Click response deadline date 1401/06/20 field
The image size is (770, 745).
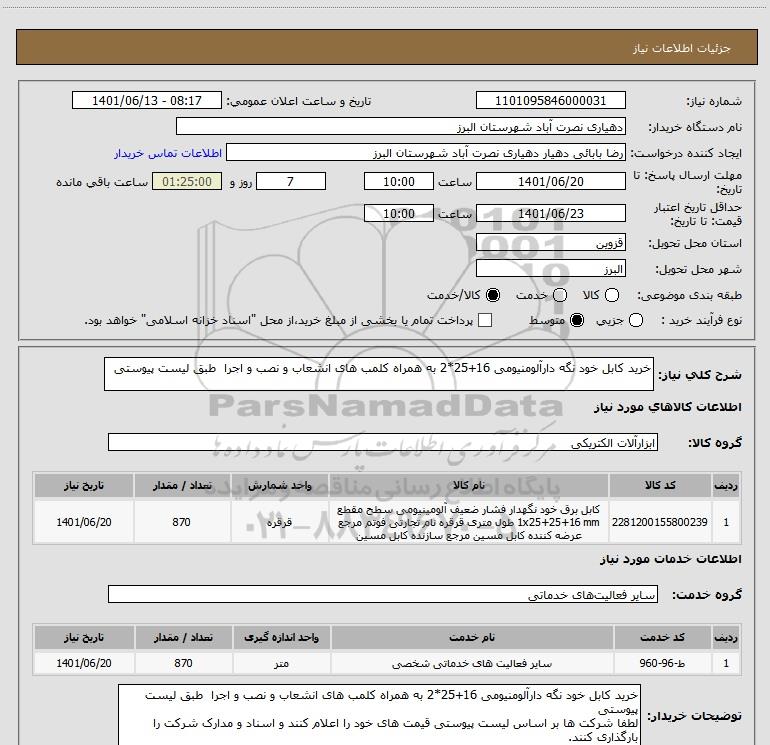(550, 181)
